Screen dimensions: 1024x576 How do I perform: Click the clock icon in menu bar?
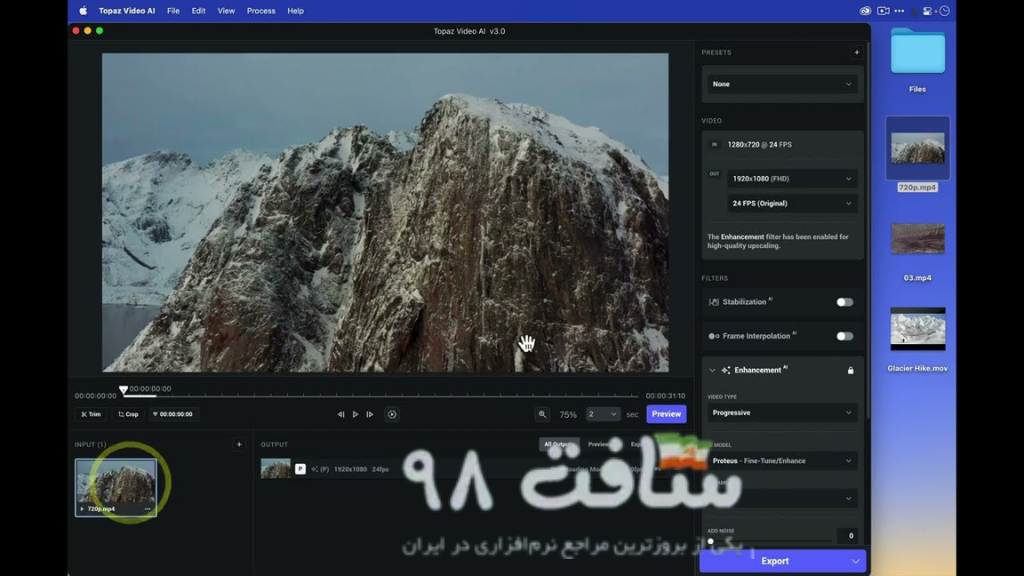[x=944, y=10]
